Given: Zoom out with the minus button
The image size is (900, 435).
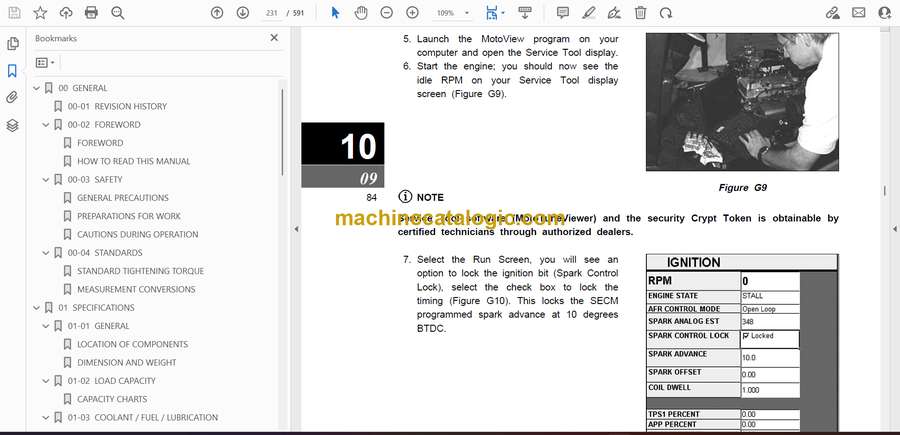Looking at the screenshot, I should coord(387,13).
